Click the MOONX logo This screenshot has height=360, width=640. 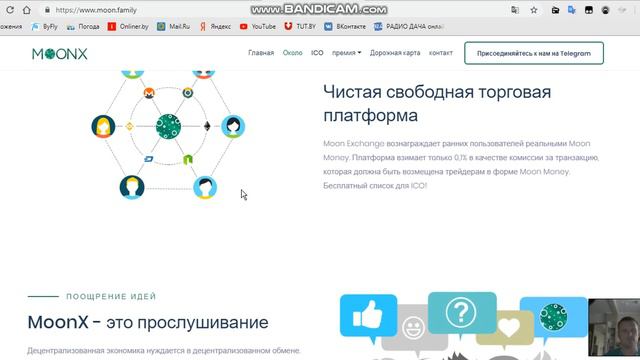coord(60,54)
